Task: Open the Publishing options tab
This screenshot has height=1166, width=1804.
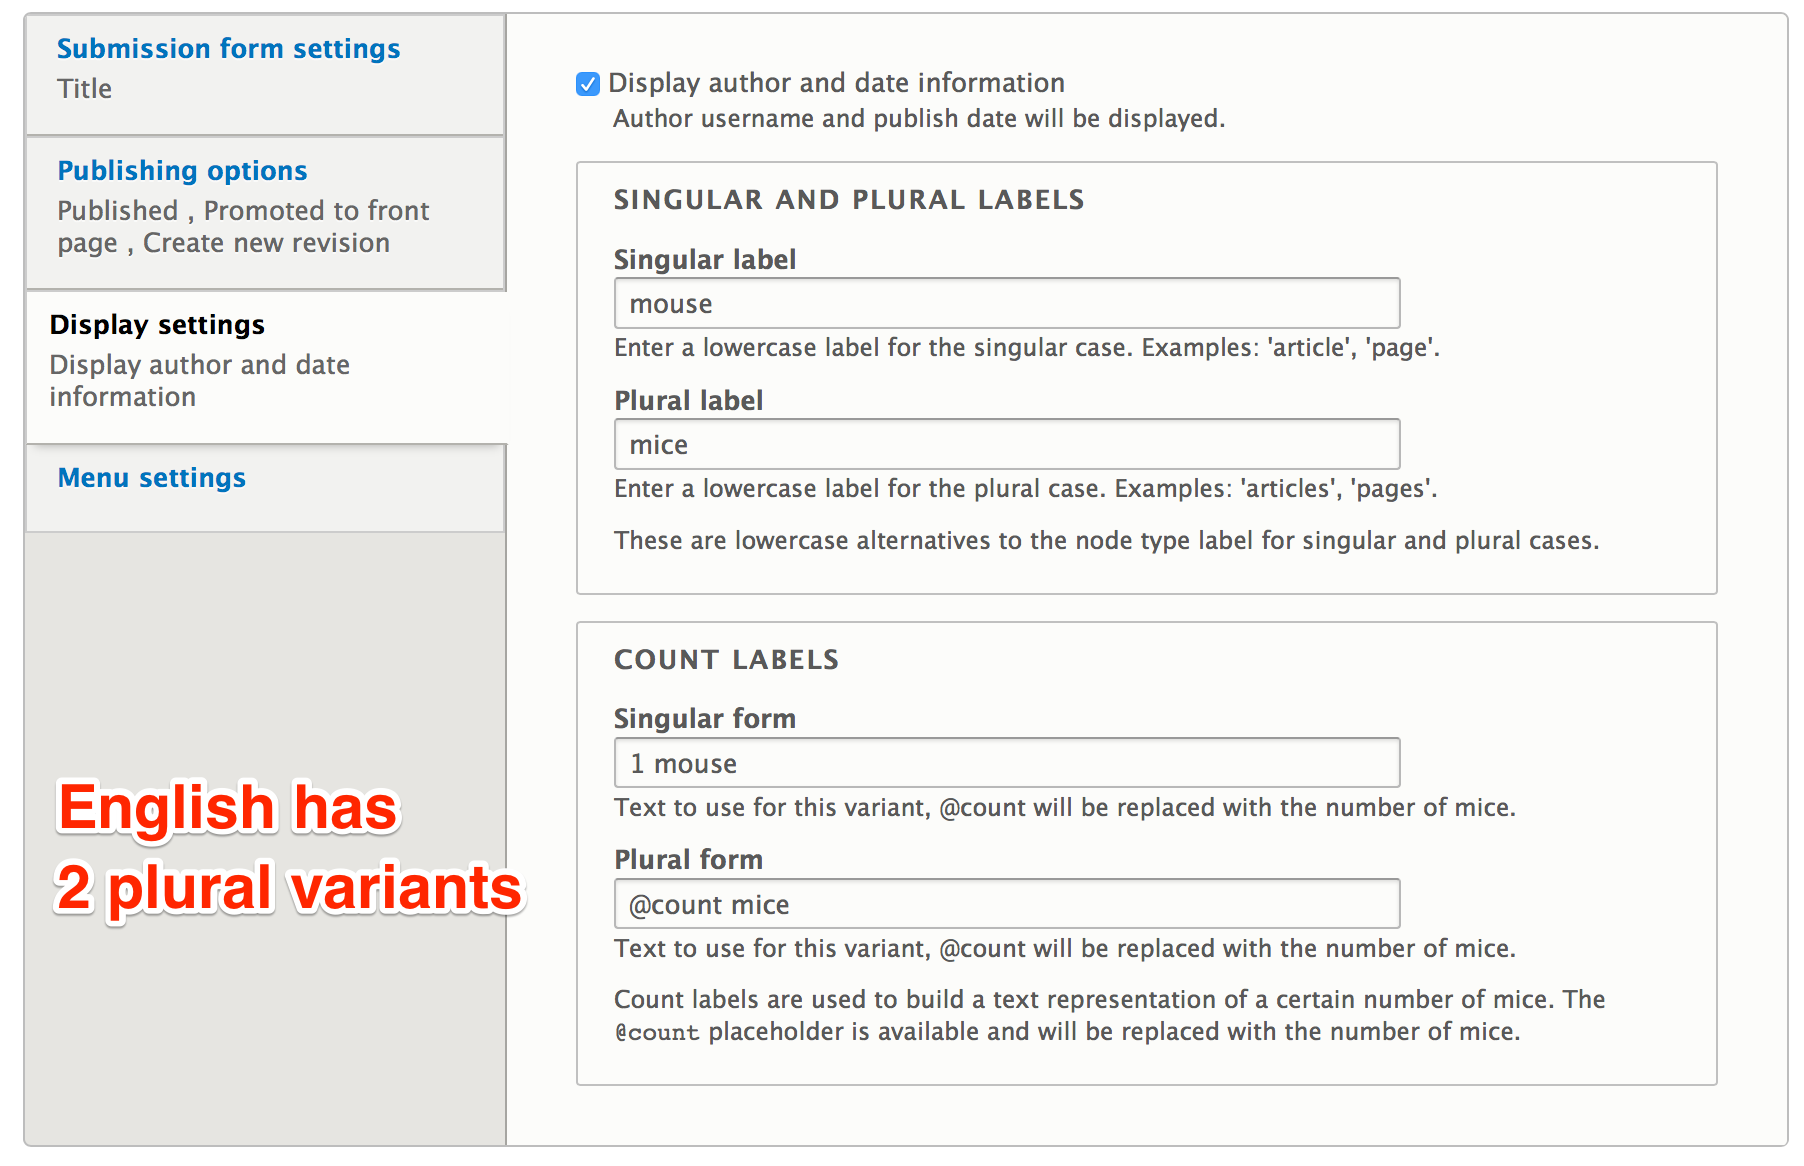Action: pyautogui.click(x=182, y=170)
